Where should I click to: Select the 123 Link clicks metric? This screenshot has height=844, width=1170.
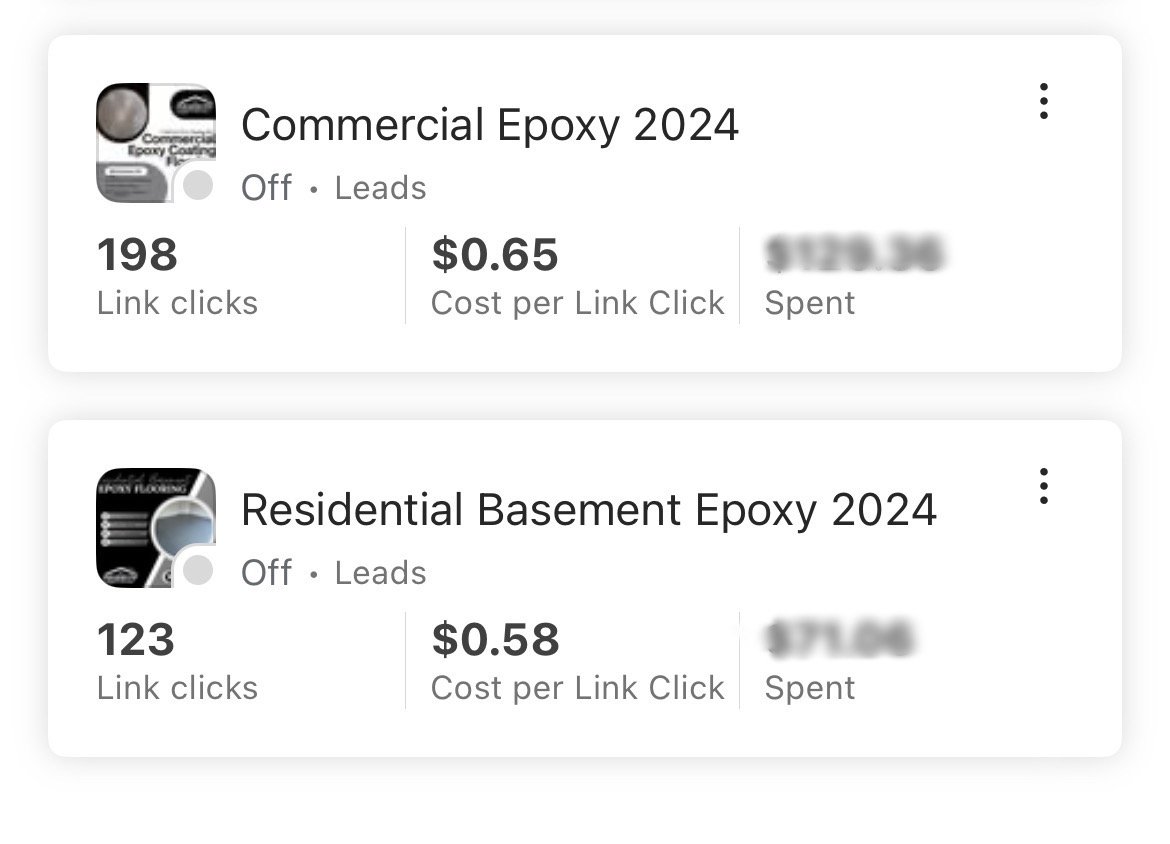[x=177, y=660]
